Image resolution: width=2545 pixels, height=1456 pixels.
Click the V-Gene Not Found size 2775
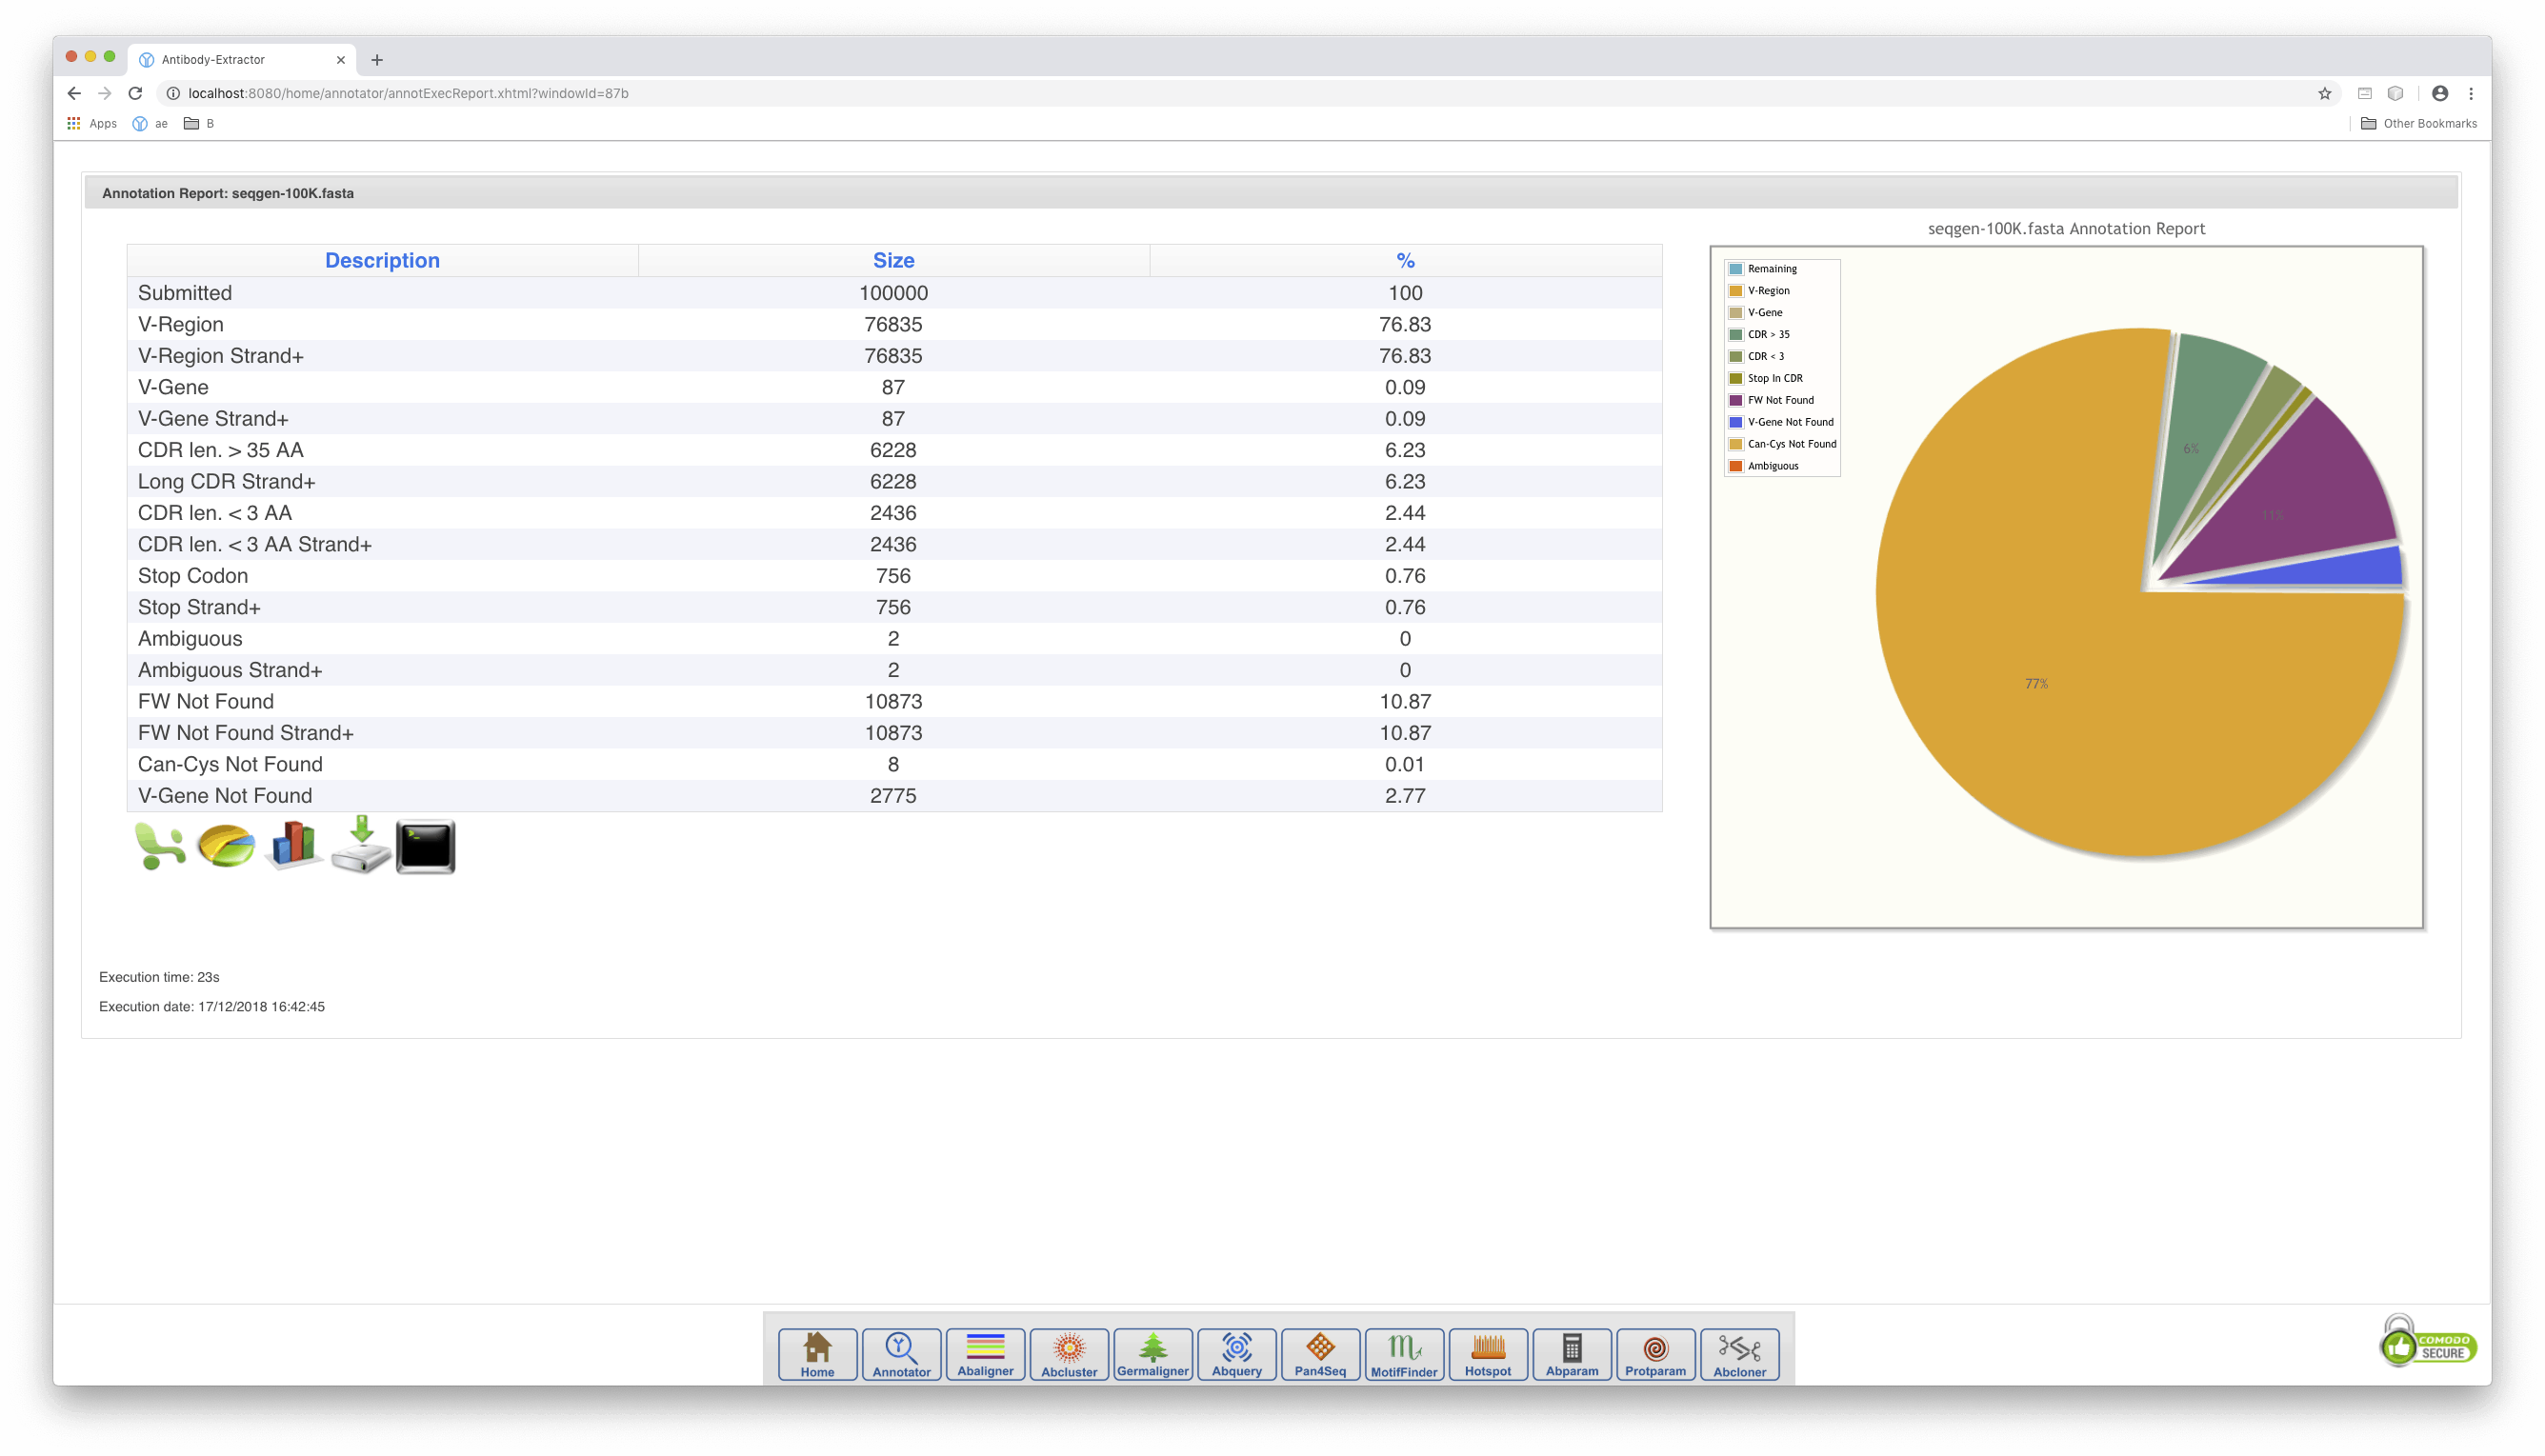tap(893, 796)
